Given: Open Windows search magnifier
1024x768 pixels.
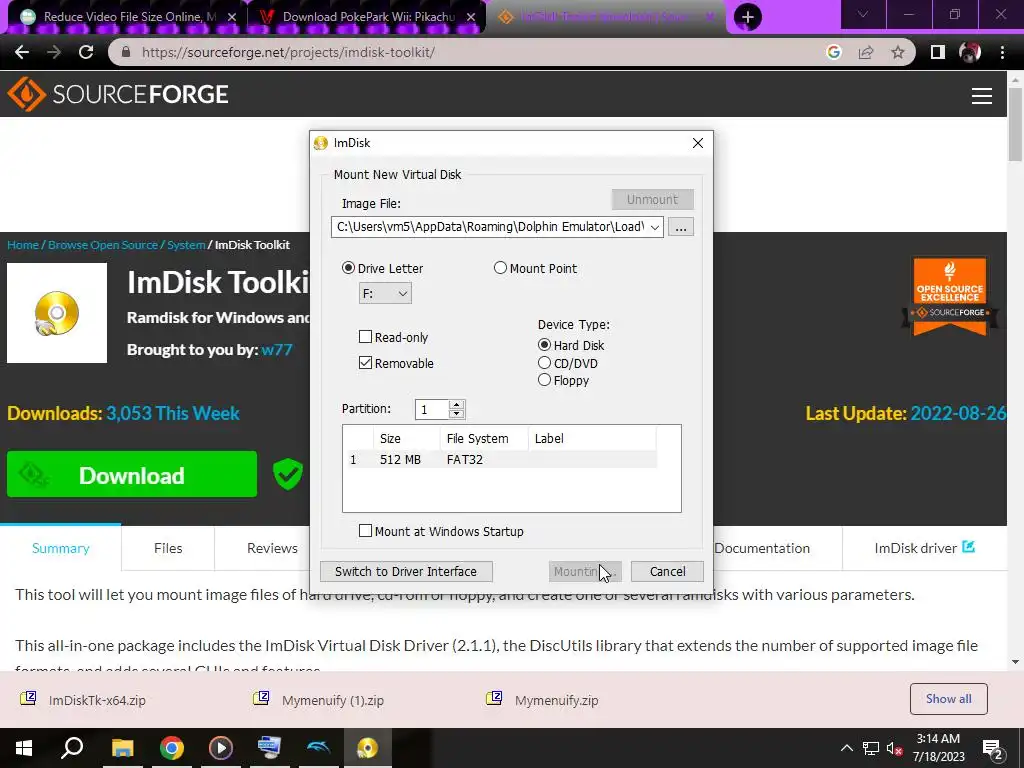Looking at the screenshot, I should click(x=72, y=748).
